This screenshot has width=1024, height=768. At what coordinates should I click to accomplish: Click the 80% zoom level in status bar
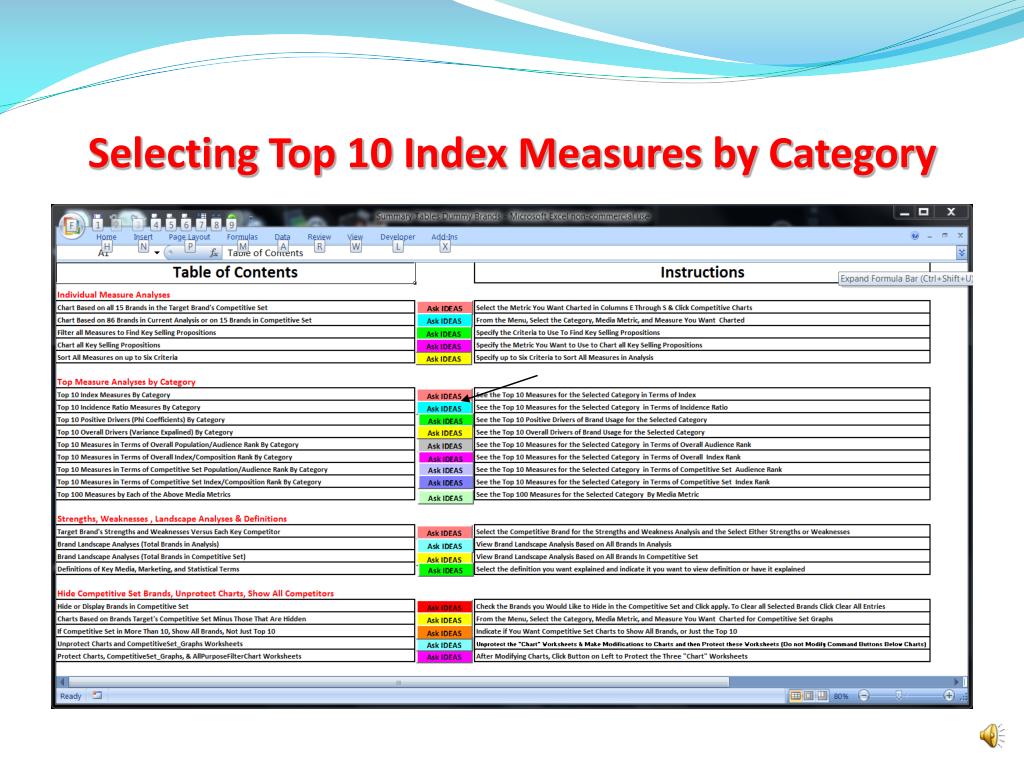pos(841,696)
